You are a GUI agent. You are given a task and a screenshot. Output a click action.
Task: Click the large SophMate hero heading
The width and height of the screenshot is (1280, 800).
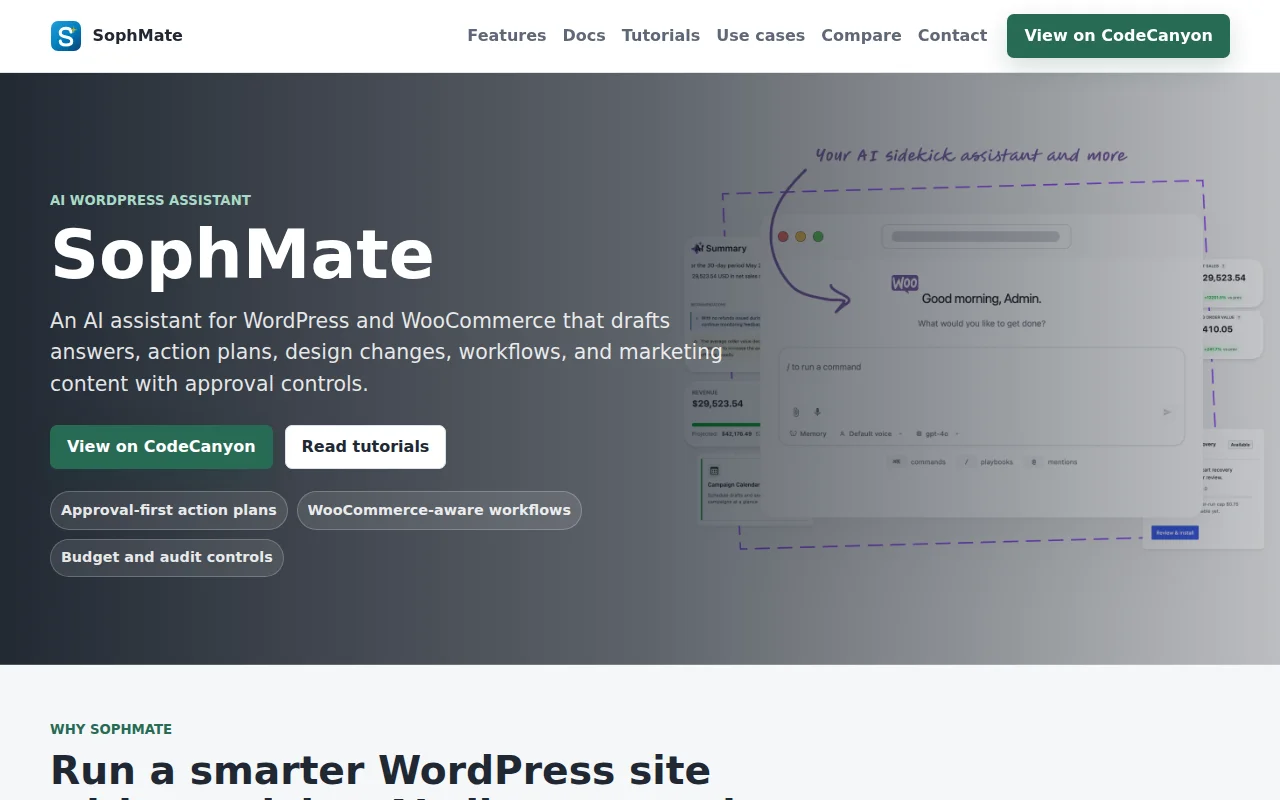242,254
